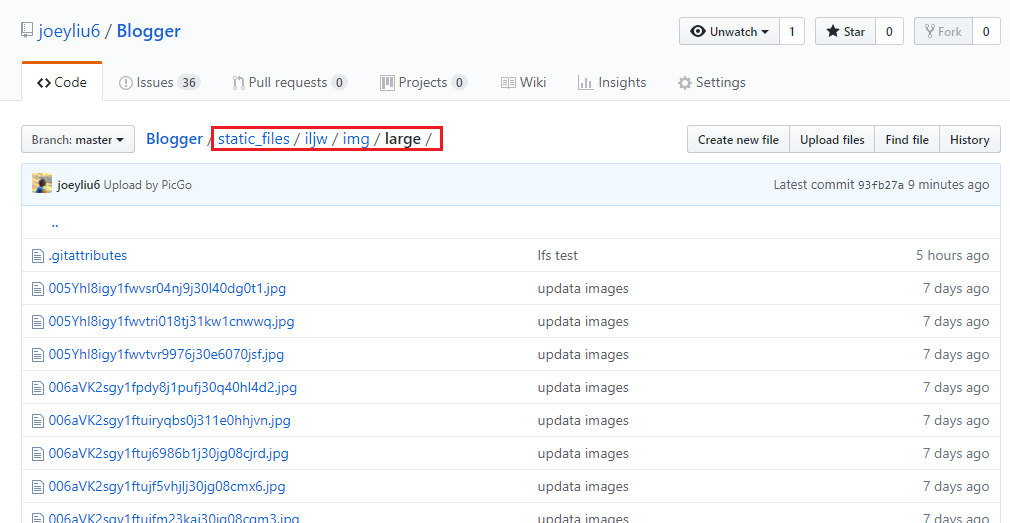The height and width of the screenshot is (523, 1010).
Task: Open 005Yhl8igy1fwvtri018tj31kw1cnwwq.jpg
Action: [171, 321]
